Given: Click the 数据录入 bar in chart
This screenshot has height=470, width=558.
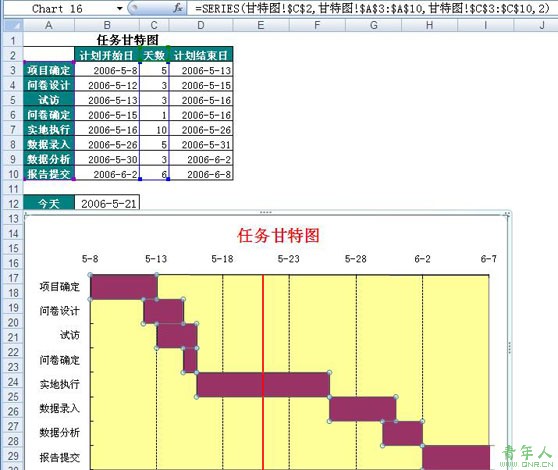Looking at the screenshot, I should pyautogui.click(x=363, y=409).
